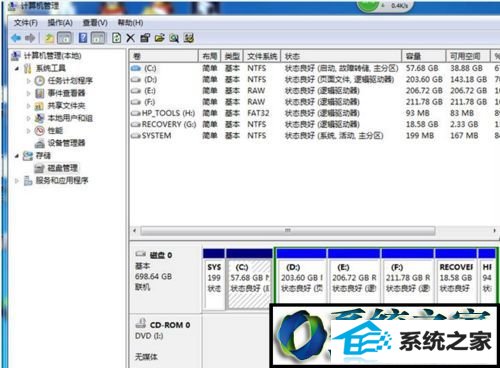Select the (F:) 211.78 GB partition block
Viewport: 500px width, 368px height.
click(408, 277)
